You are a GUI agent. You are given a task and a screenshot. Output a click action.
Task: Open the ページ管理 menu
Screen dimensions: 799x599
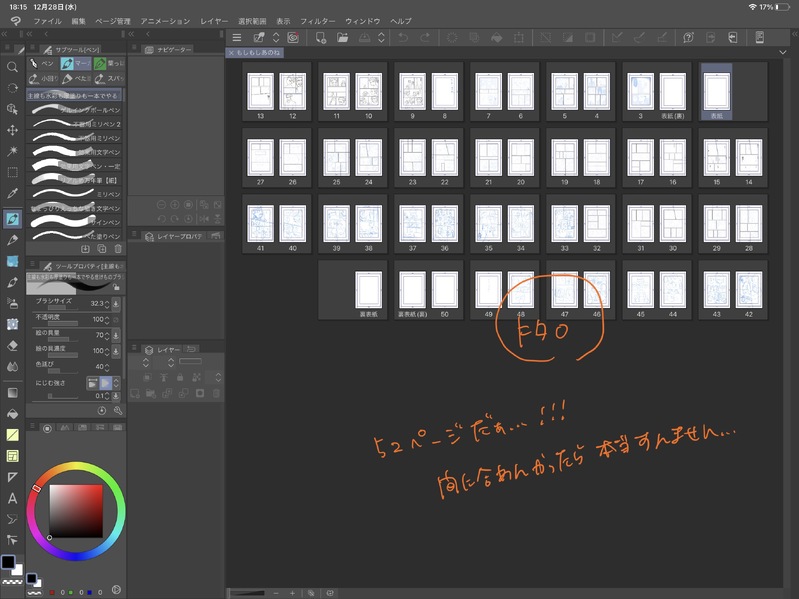click(113, 21)
